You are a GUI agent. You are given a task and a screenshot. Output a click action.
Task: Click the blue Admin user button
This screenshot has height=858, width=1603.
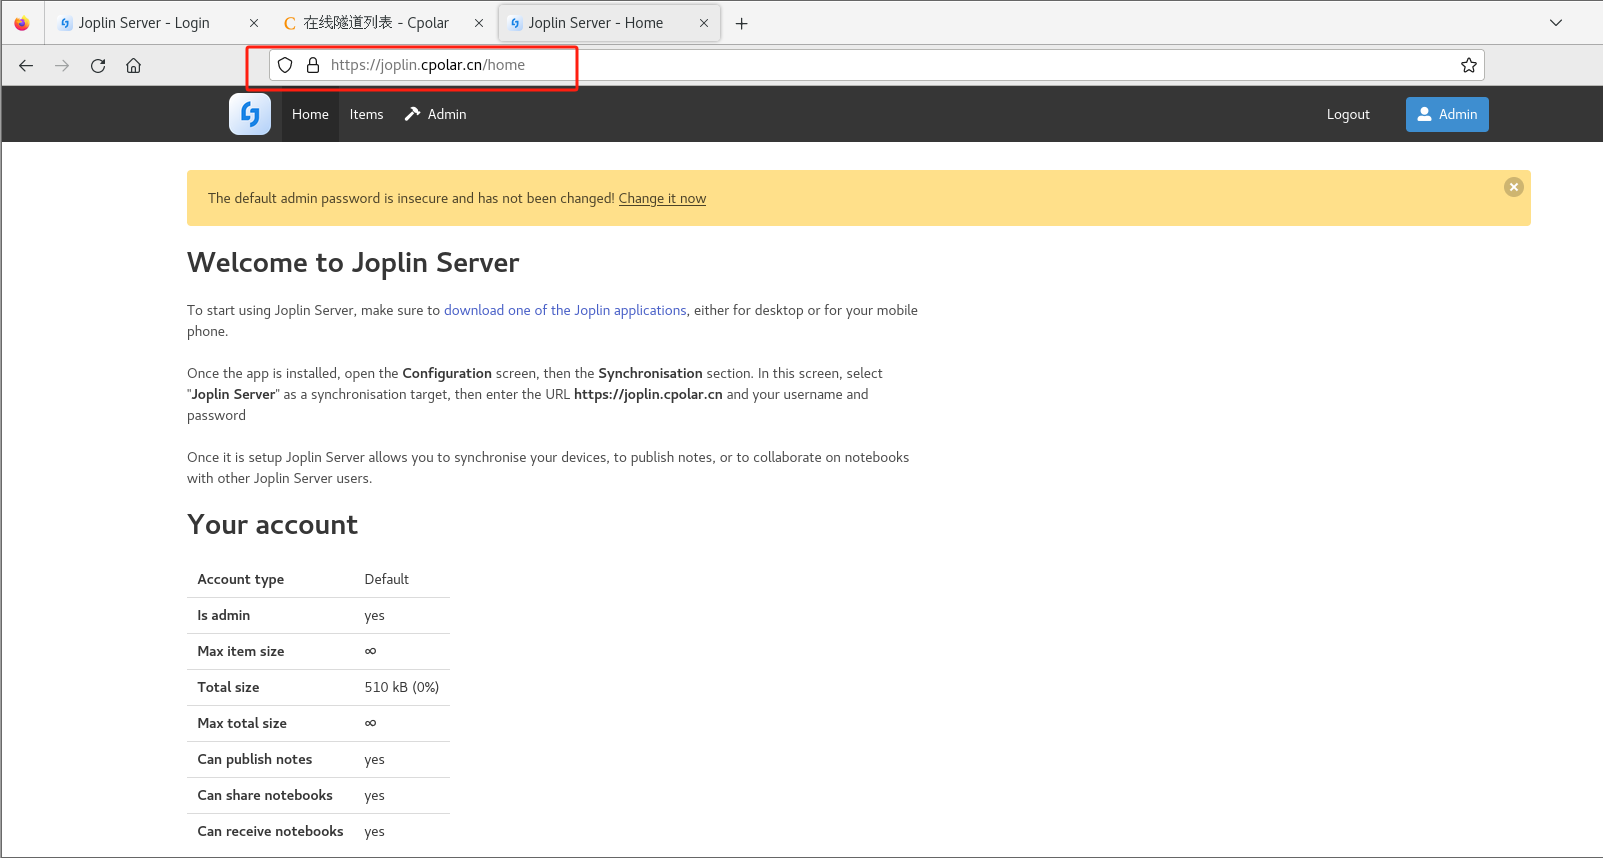tap(1447, 114)
